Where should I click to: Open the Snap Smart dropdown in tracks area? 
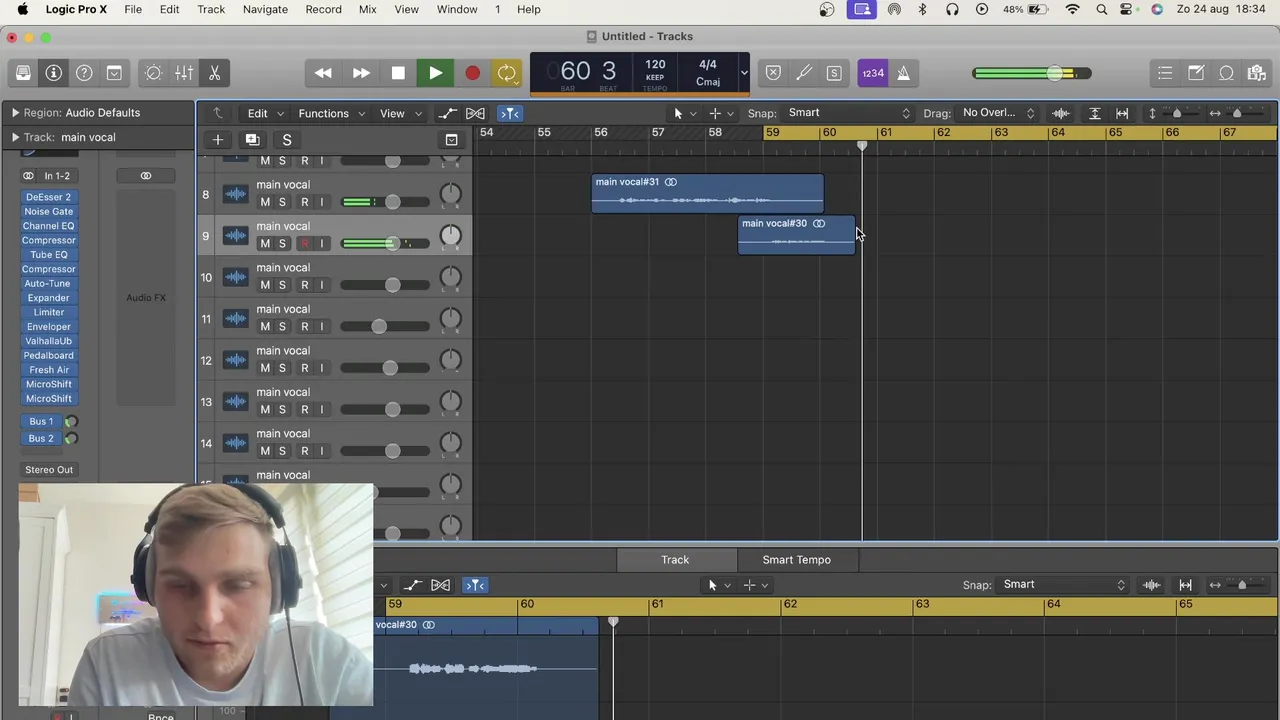[849, 113]
